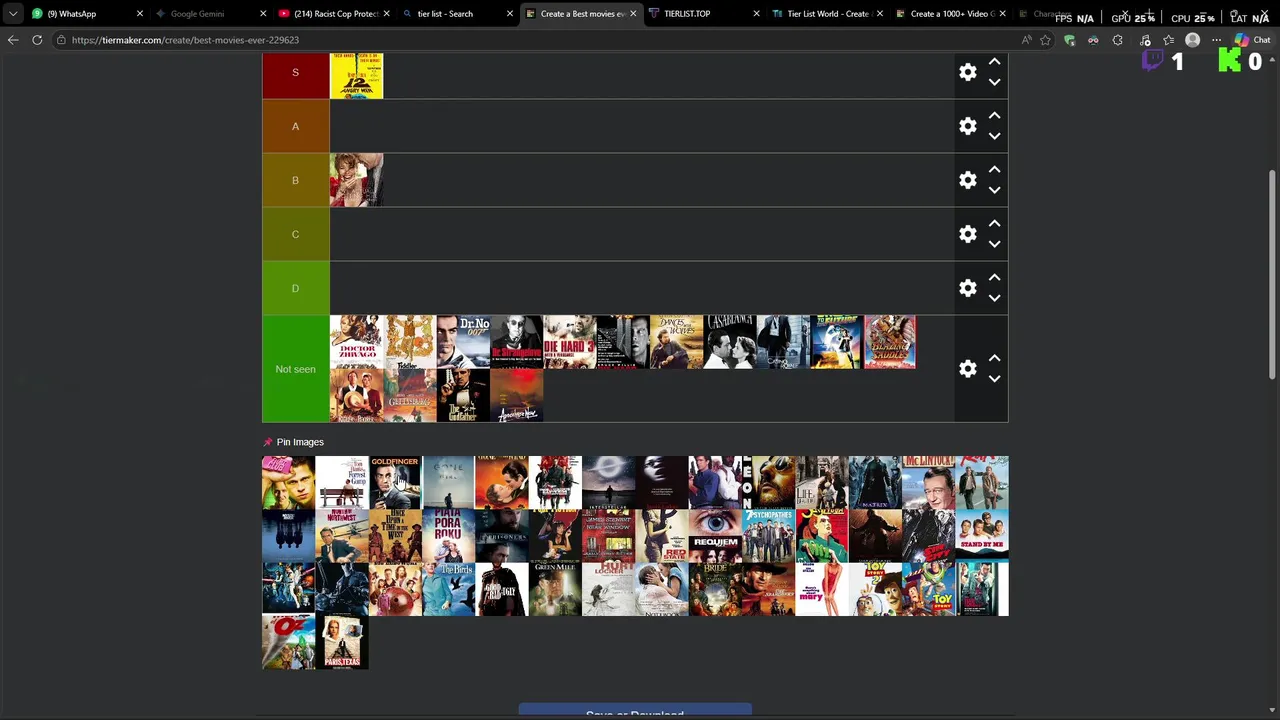This screenshot has height=720, width=1280.
Task: Select the Apocalypse Now poster
Action: point(516,395)
